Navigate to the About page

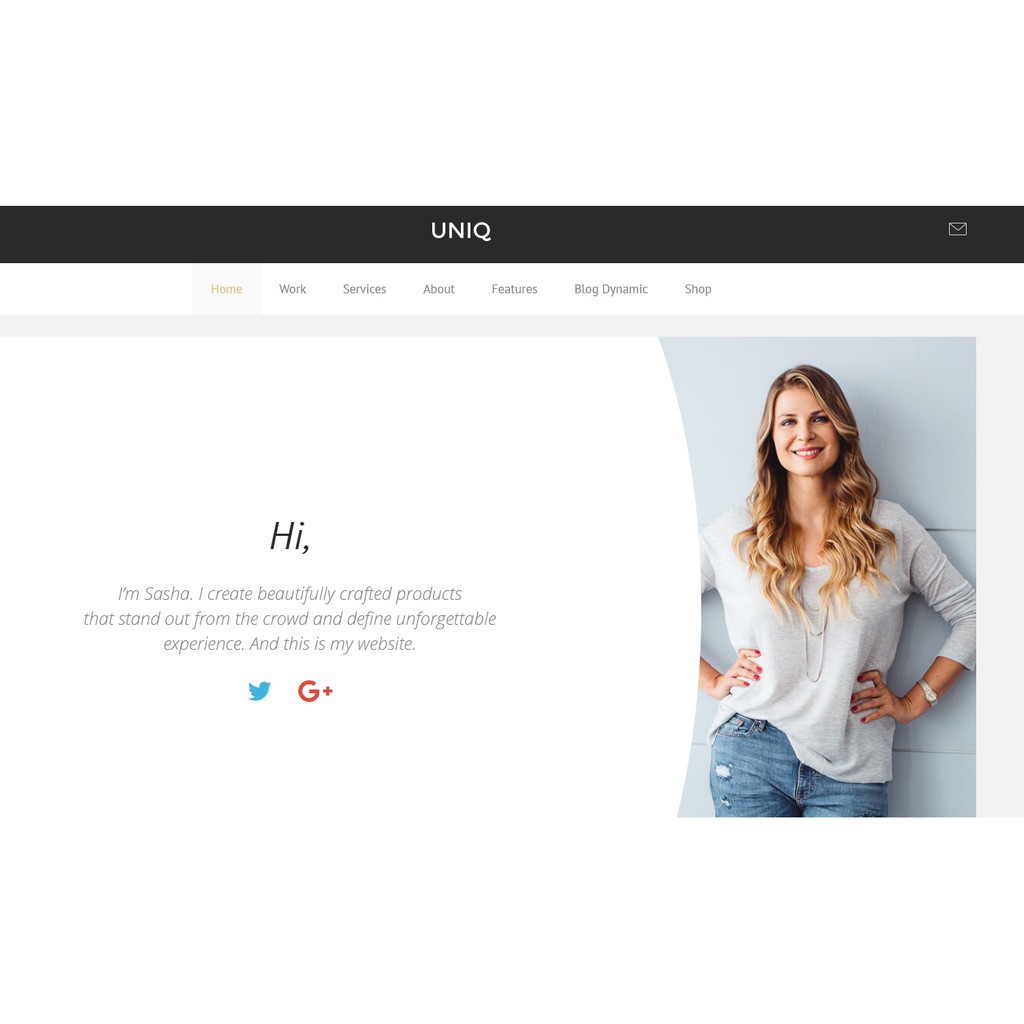[x=439, y=289]
